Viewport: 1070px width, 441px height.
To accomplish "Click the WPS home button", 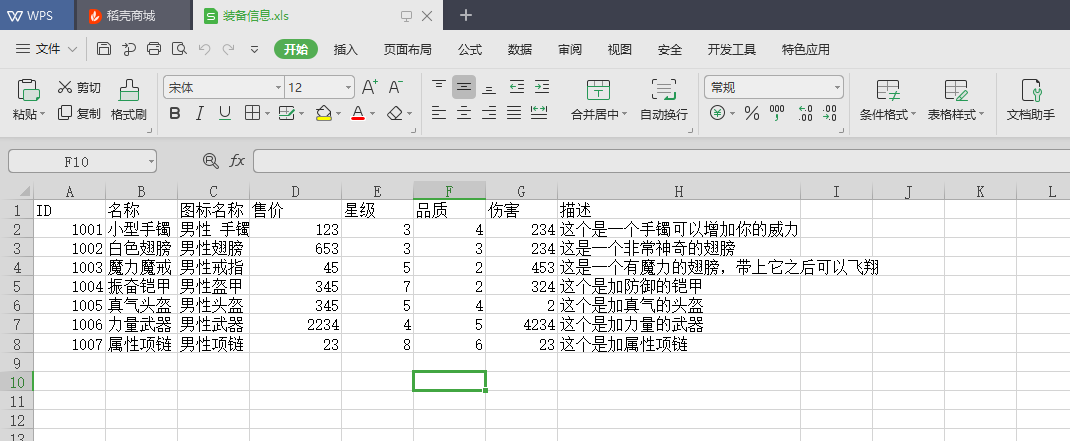I will coord(38,15).
